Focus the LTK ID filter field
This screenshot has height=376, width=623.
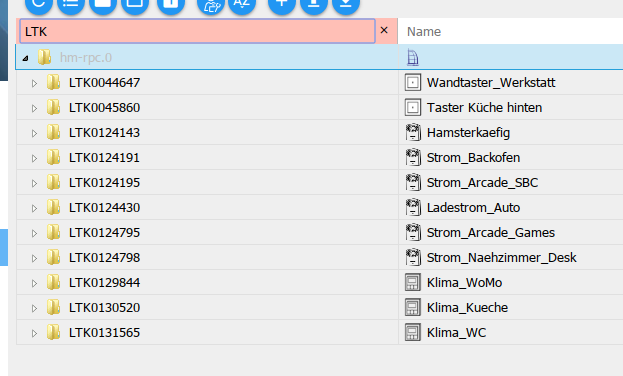coord(197,31)
